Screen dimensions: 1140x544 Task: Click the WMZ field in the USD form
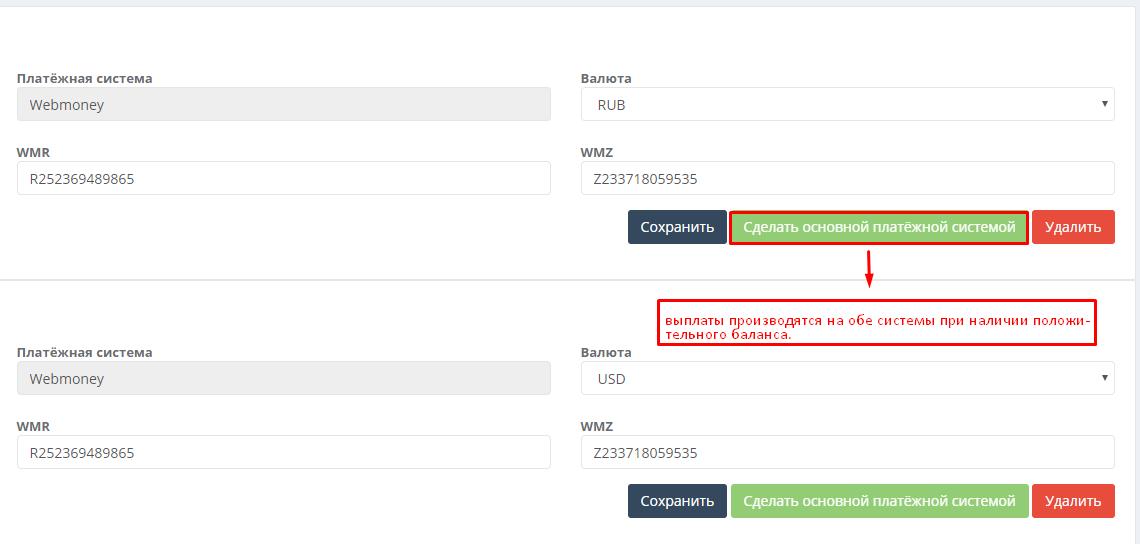pos(846,453)
